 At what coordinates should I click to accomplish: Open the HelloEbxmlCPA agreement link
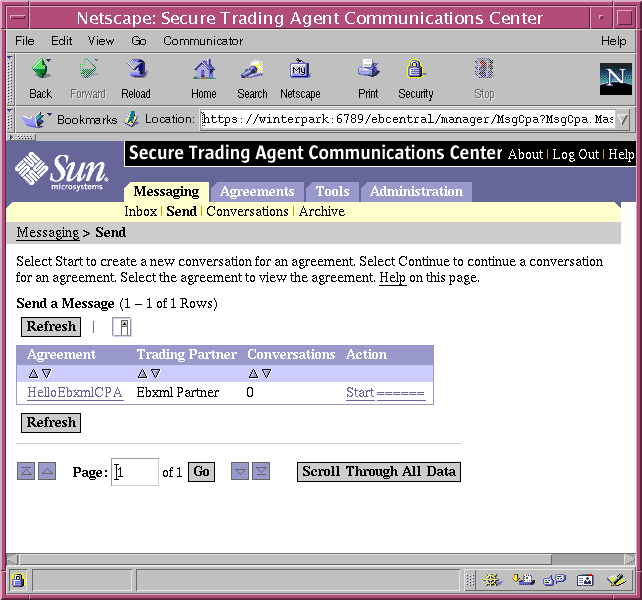tap(75, 392)
